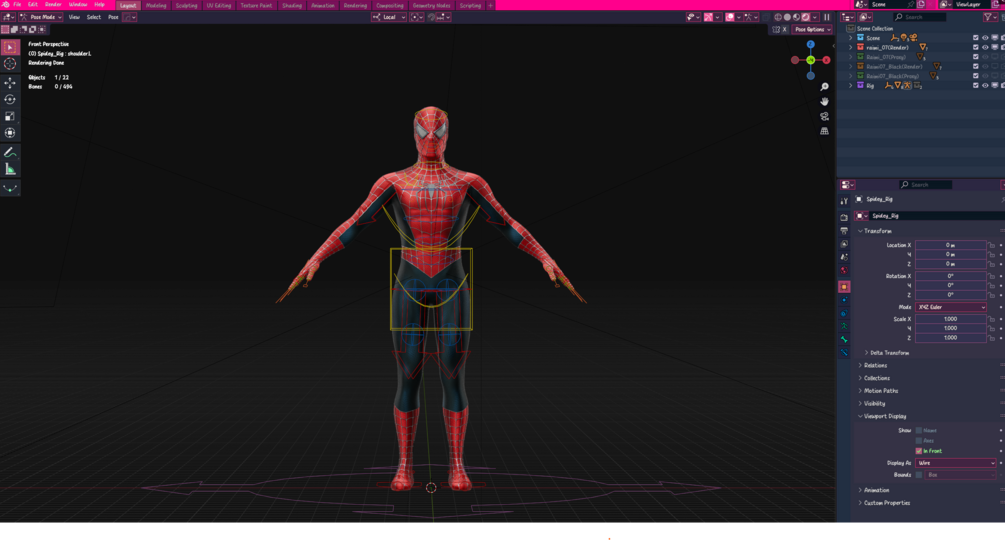1005x540 pixels.
Task: Switch to the Geometry Nodes workspace tab
Action: click(x=431, y=5)
